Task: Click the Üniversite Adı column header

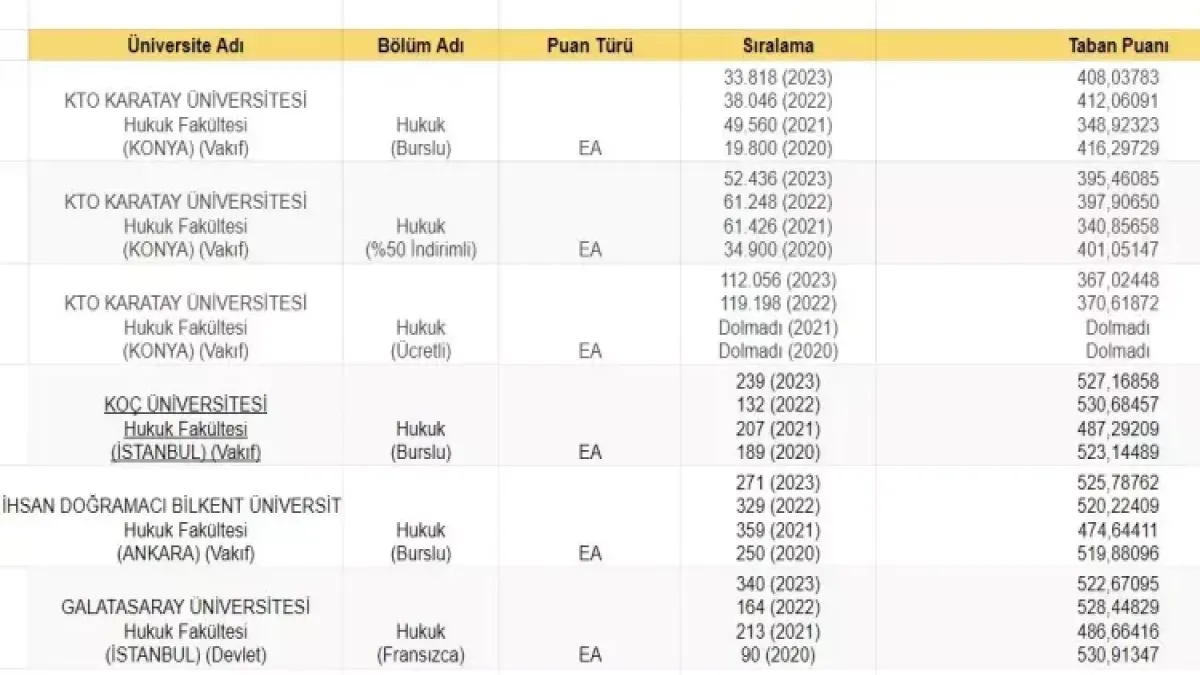Action: [x=185, y=46]
